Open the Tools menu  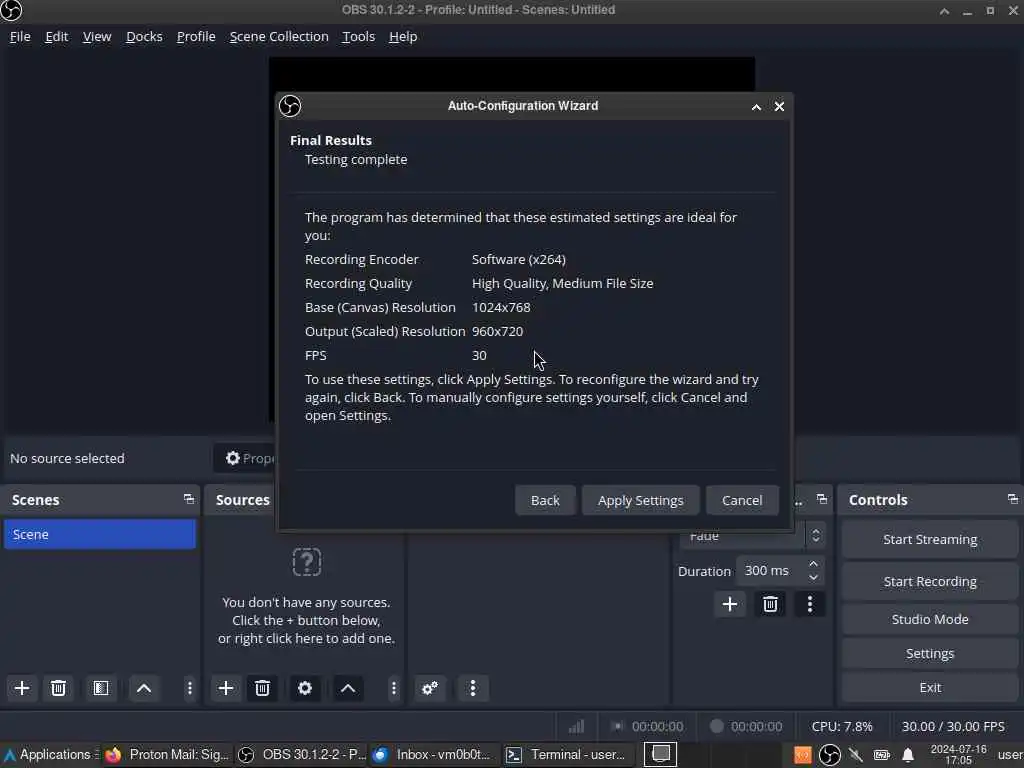pos(359,37)
